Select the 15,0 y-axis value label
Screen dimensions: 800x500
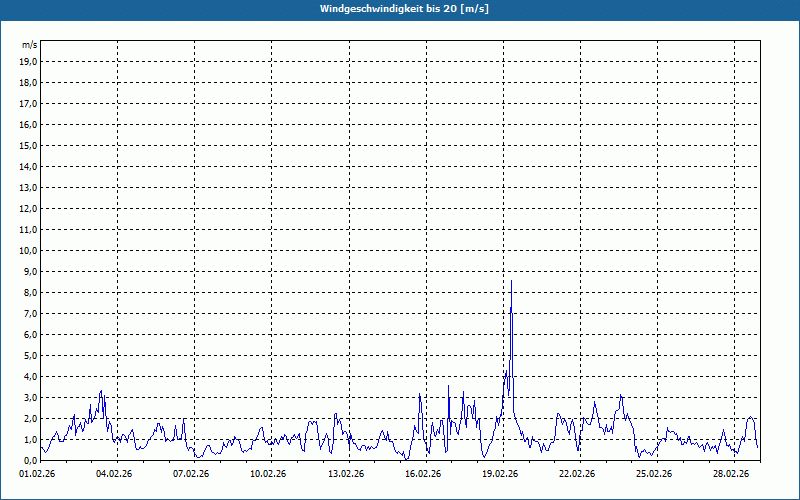28,146
